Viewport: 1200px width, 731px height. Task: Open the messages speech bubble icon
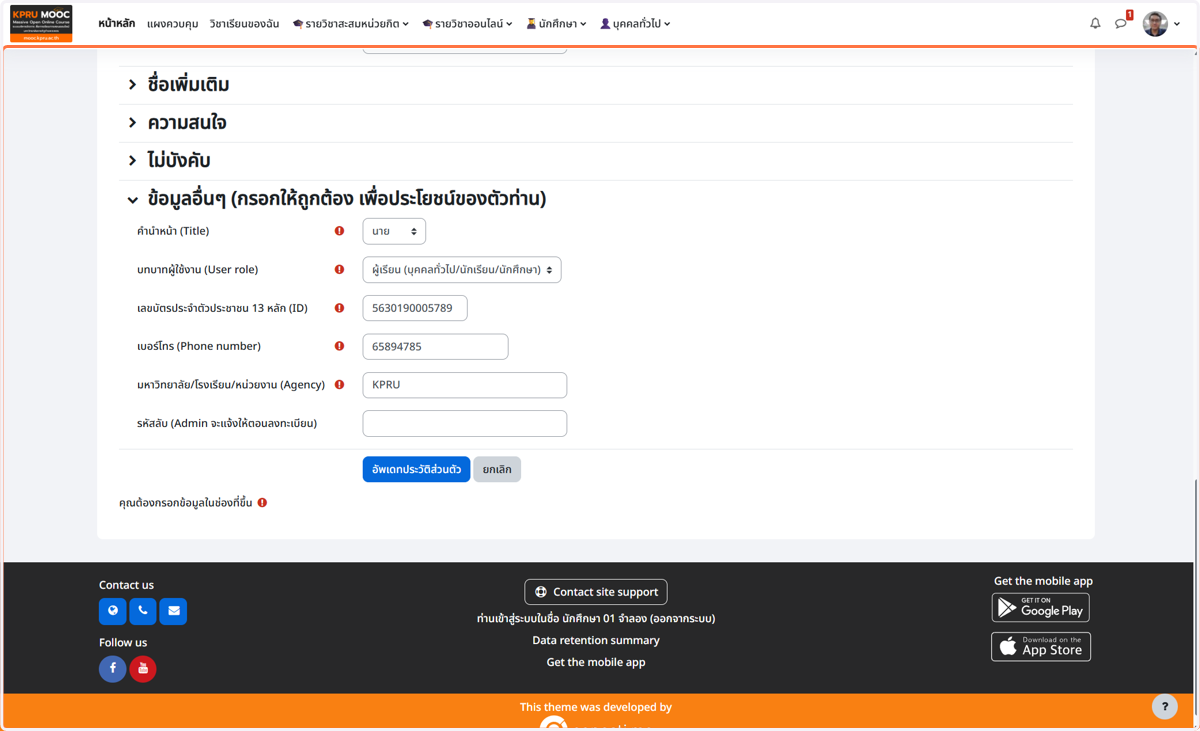click(1121, 23)
